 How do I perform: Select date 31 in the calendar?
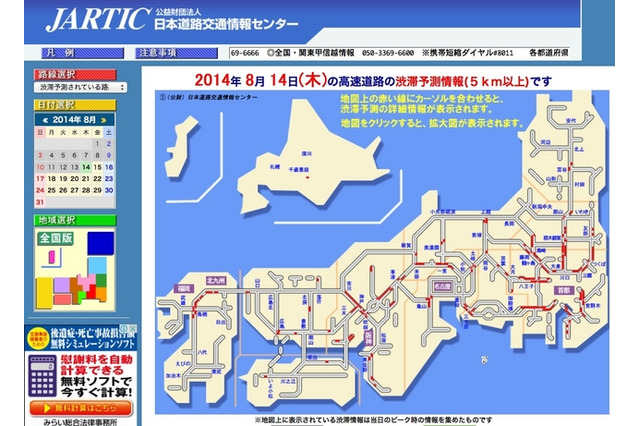(x=40, y=202)
